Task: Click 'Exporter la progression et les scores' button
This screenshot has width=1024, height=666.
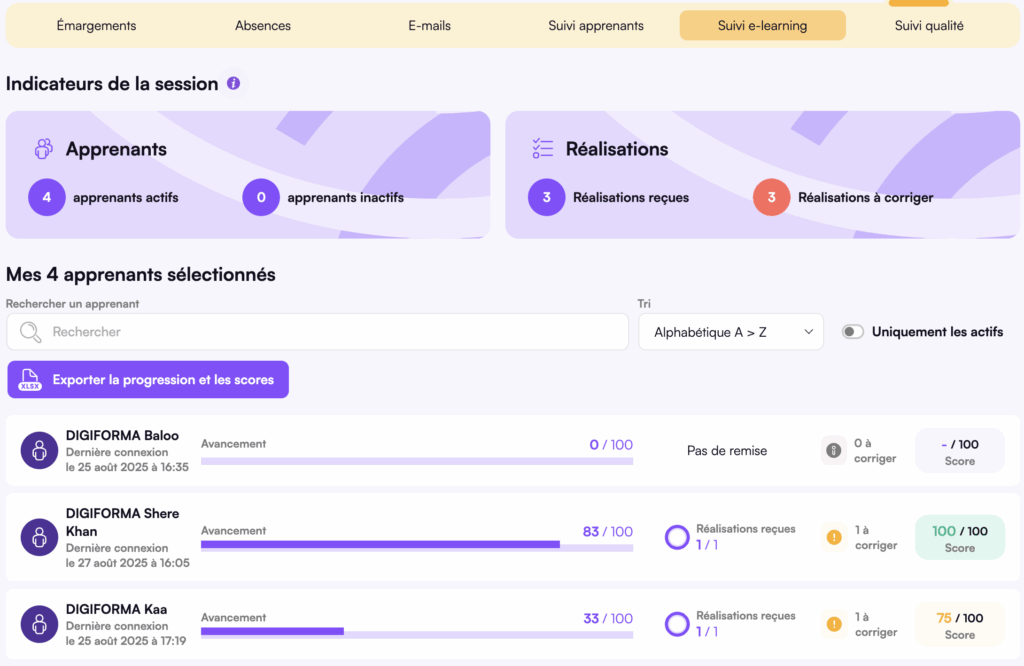Action: (148, 380)
